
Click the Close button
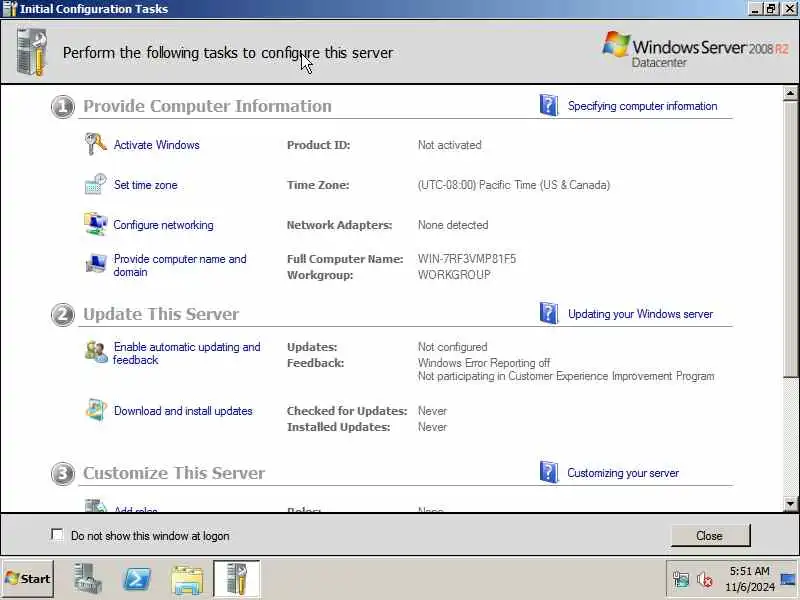click(x=710, y=535)
